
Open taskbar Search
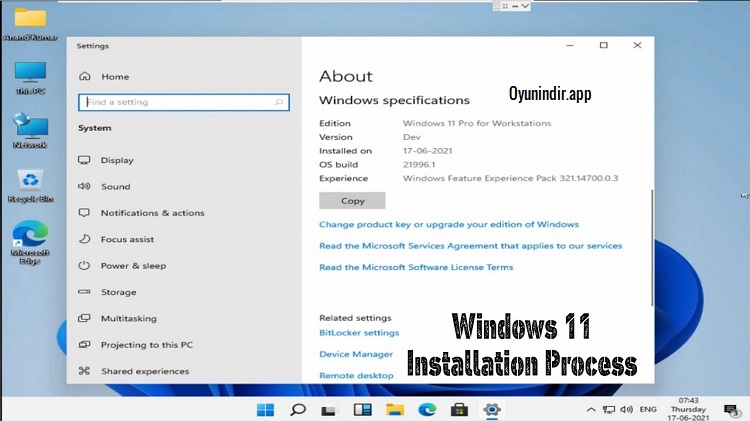(x=298, y=410)
